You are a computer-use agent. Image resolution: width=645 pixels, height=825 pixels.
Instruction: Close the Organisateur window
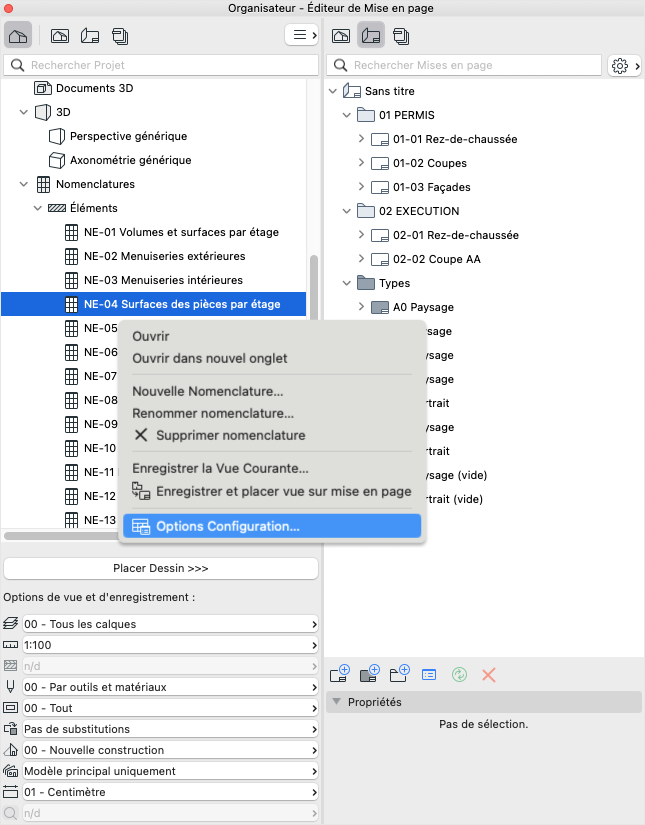coord(8,8)
